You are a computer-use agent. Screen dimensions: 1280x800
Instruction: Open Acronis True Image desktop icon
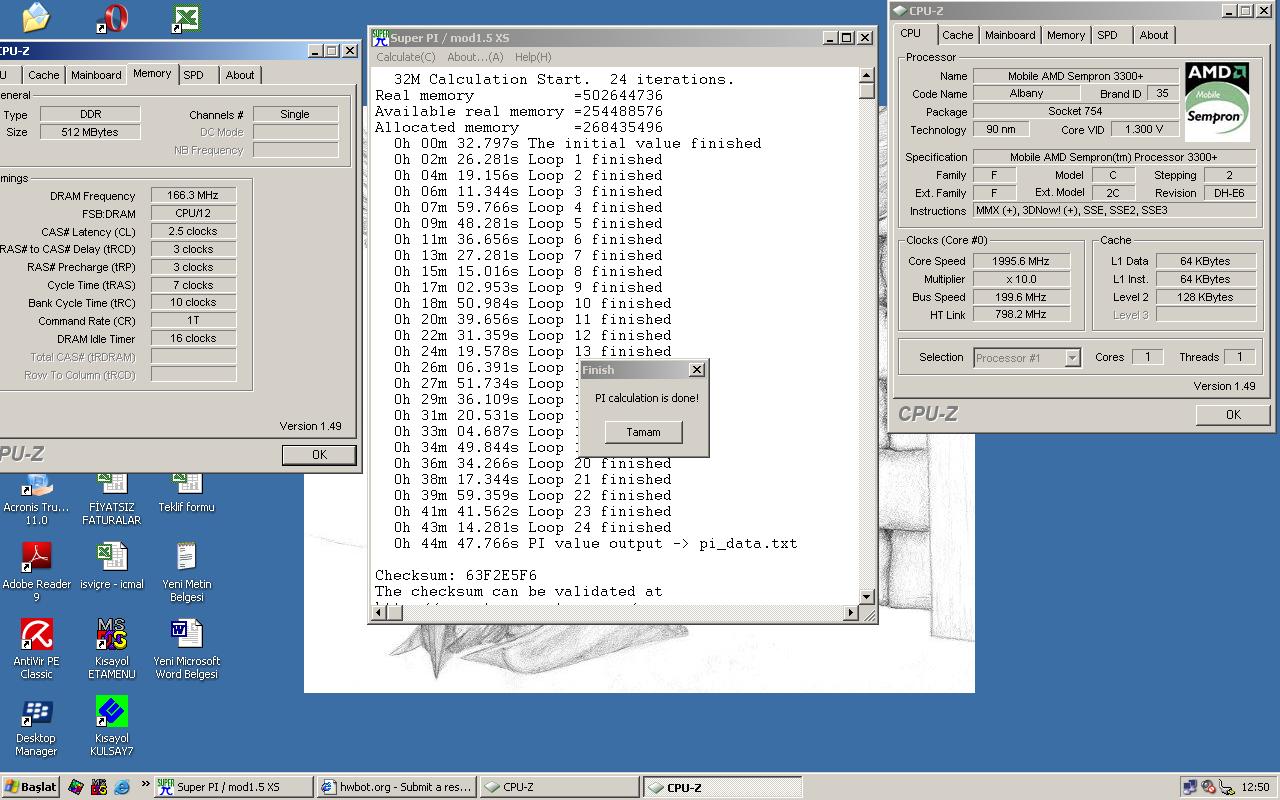[36, 486]
